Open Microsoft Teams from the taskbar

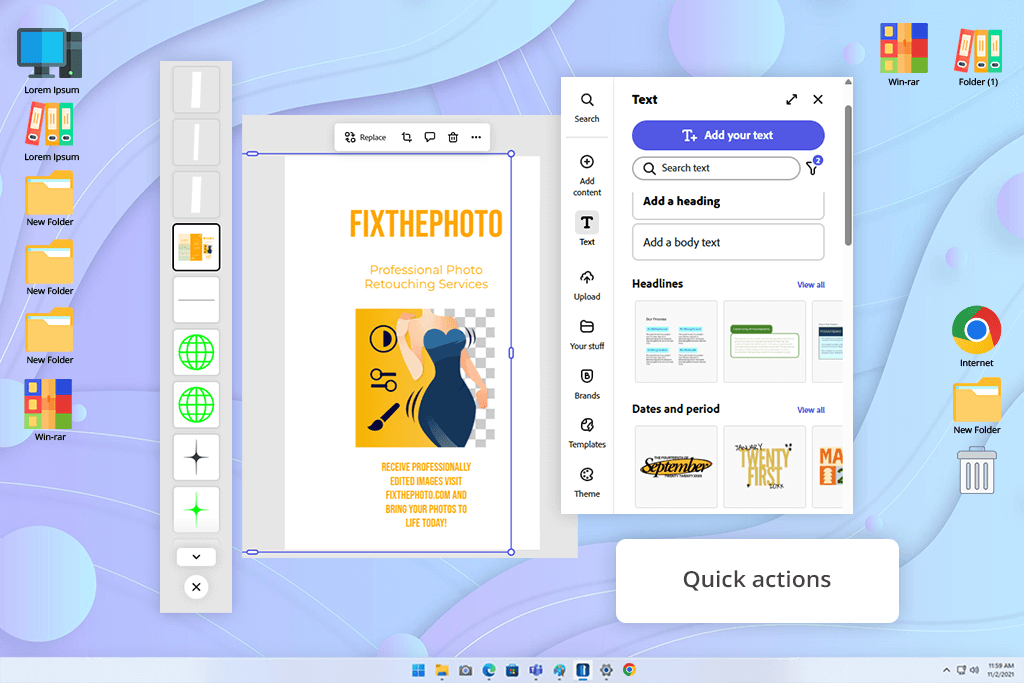tap(536, 670)
